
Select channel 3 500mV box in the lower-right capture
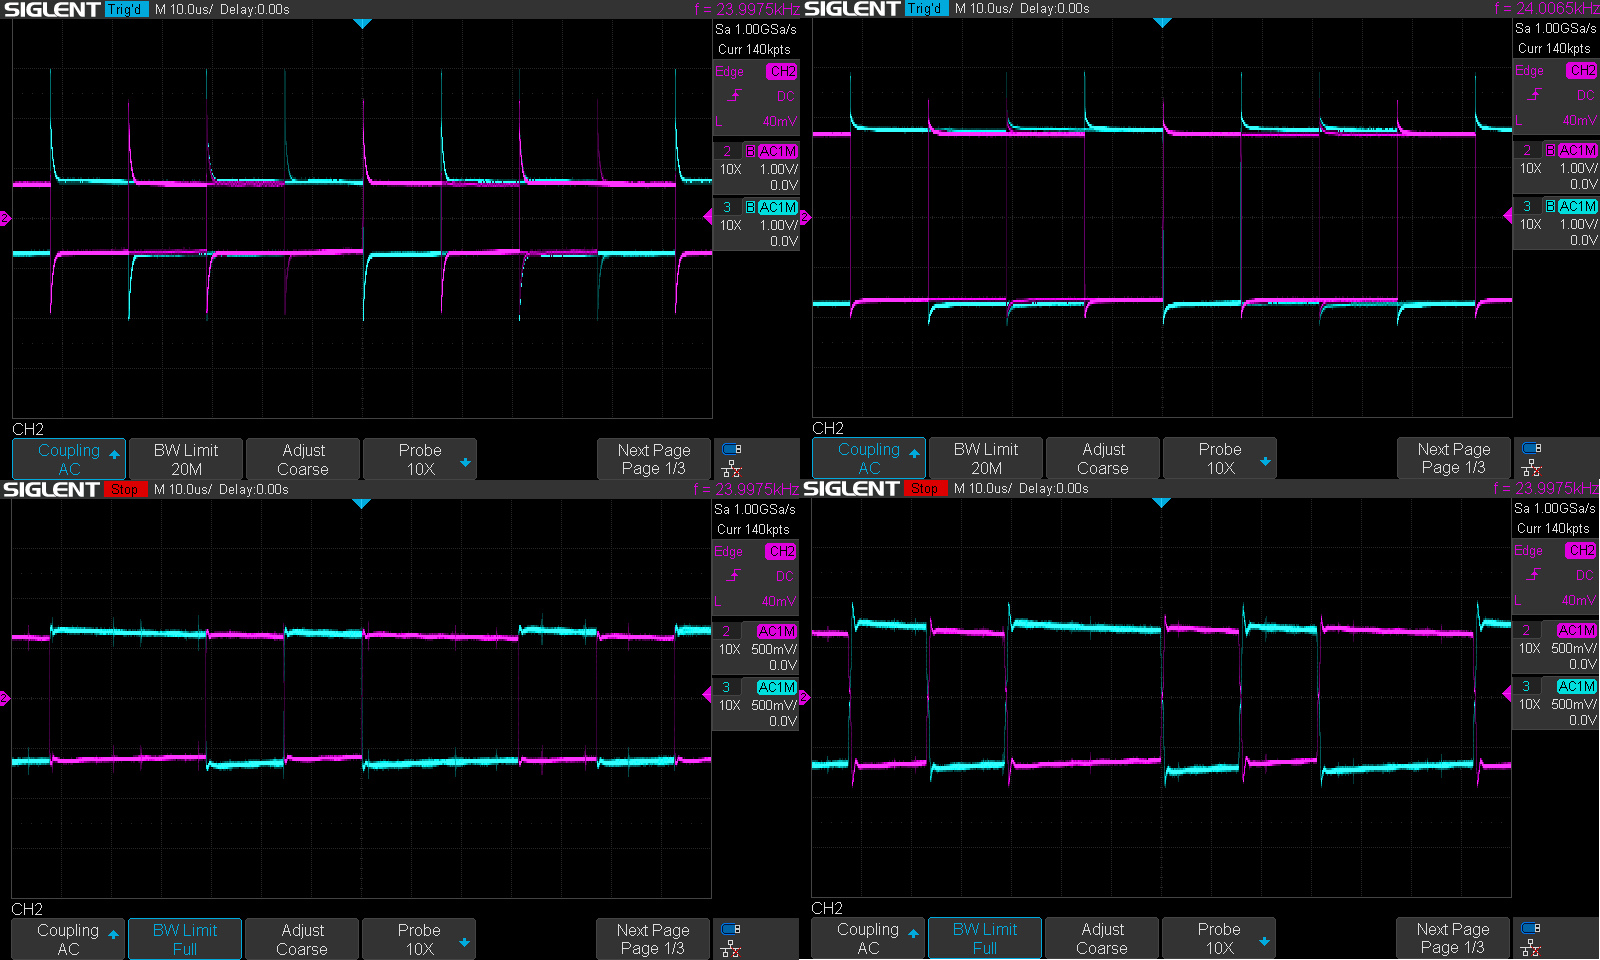(1555, 703)
